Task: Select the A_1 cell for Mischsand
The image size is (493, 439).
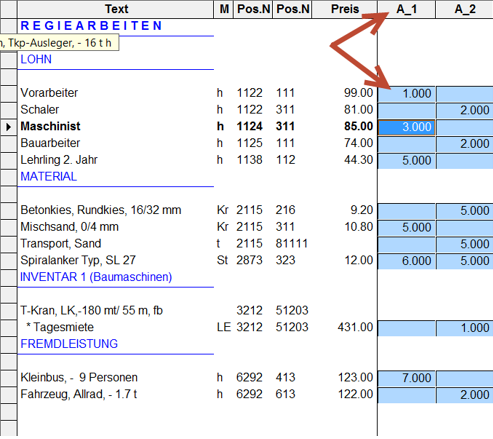Action: click(407, 227)
